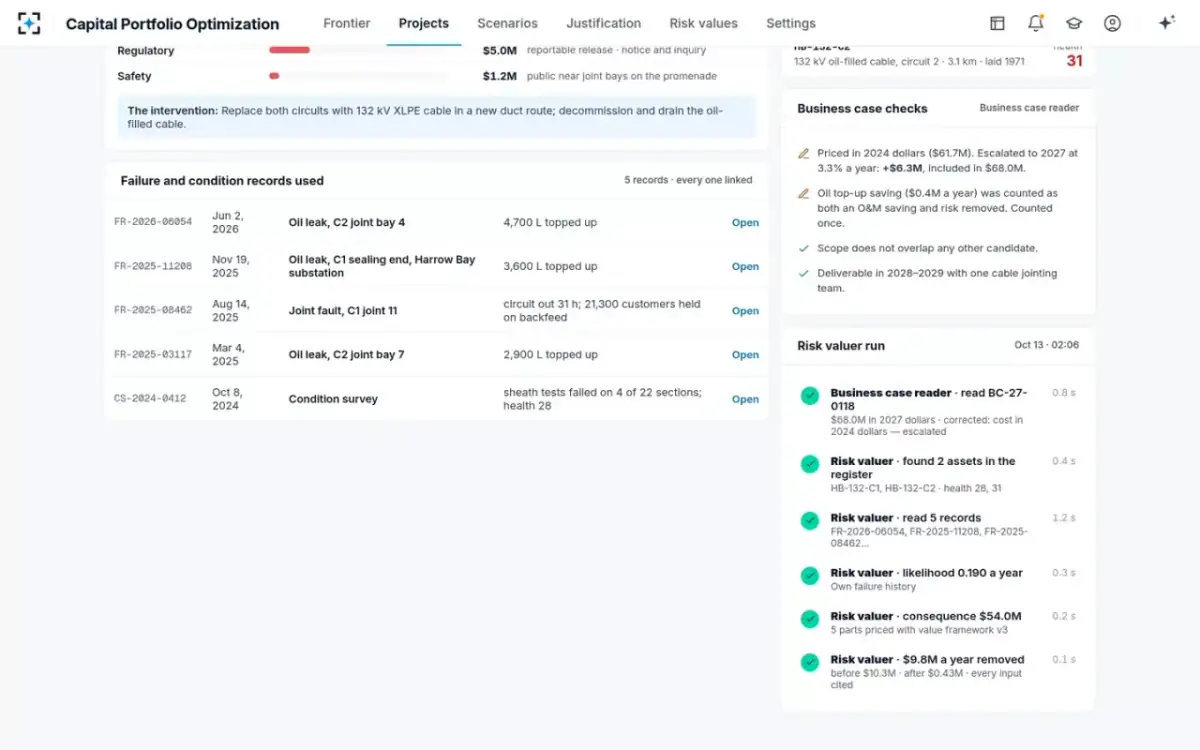
Task: Click 'Failure and condition records used' heading
Action: pyautogui.click(x=222, y=181)
